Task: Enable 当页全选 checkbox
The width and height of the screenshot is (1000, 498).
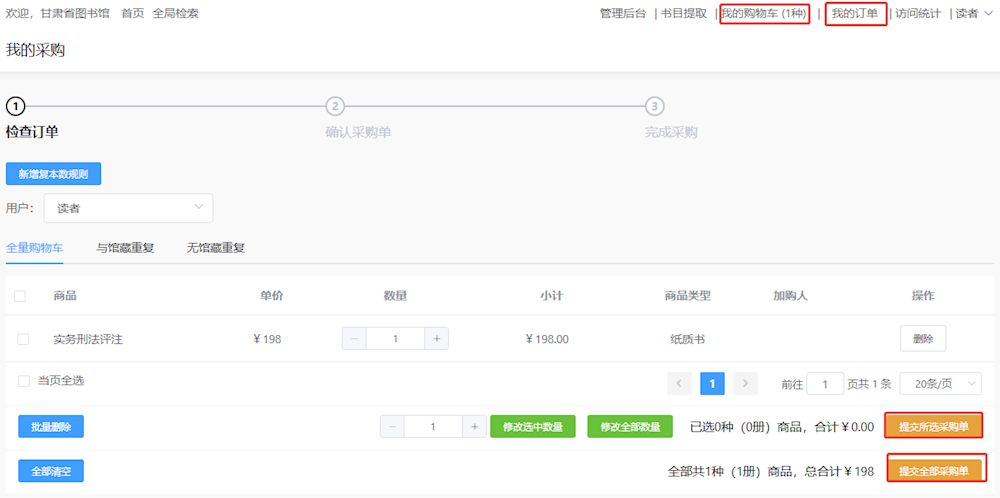Action: pyautogui.click(x=24, y=381)
